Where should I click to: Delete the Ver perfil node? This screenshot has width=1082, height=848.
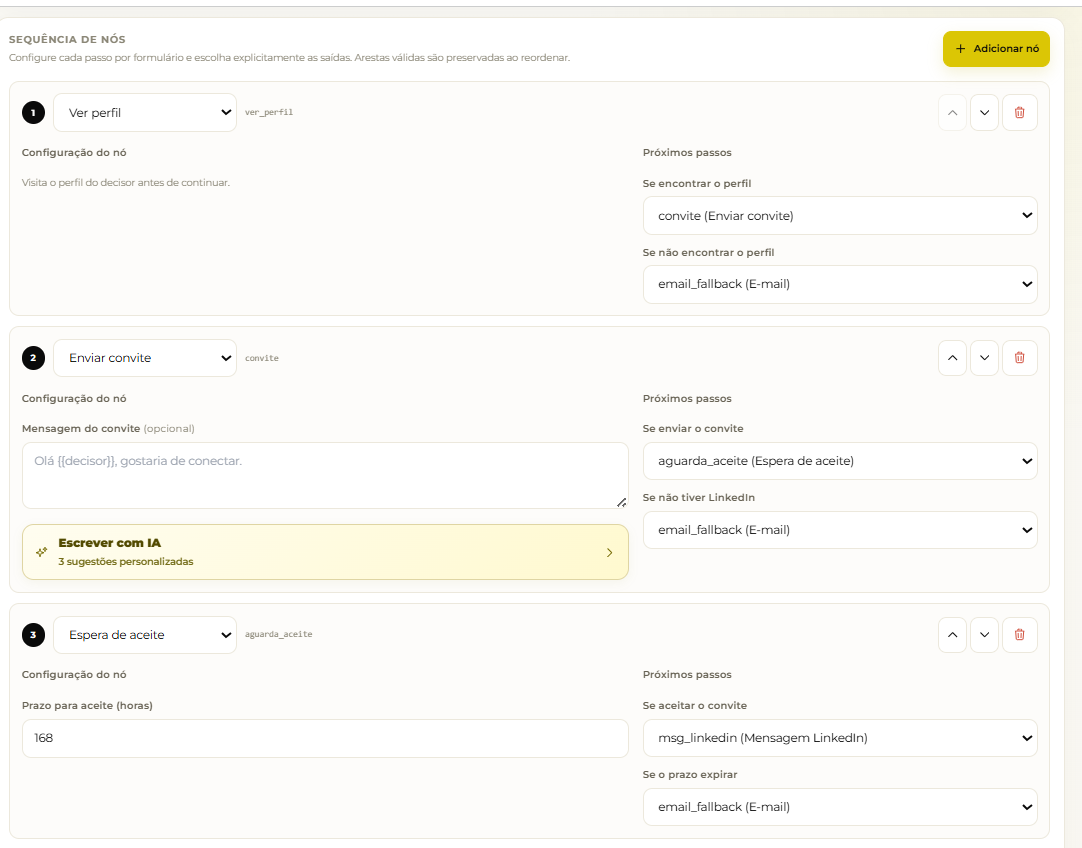tap(1019, 112)
